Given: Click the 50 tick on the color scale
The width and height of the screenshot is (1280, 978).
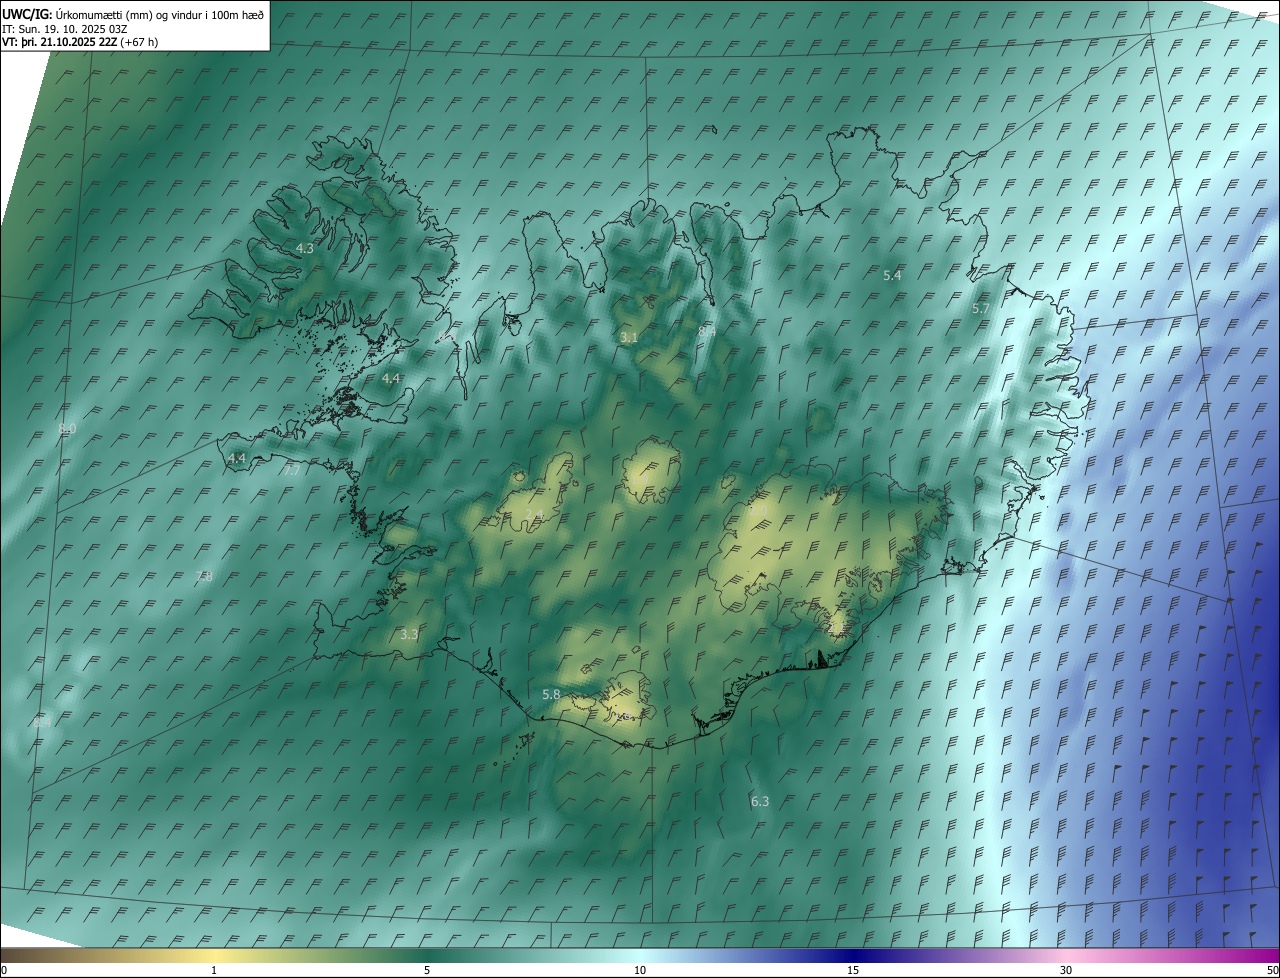Looking at the screenshot, I should [x=1272, y=970].
